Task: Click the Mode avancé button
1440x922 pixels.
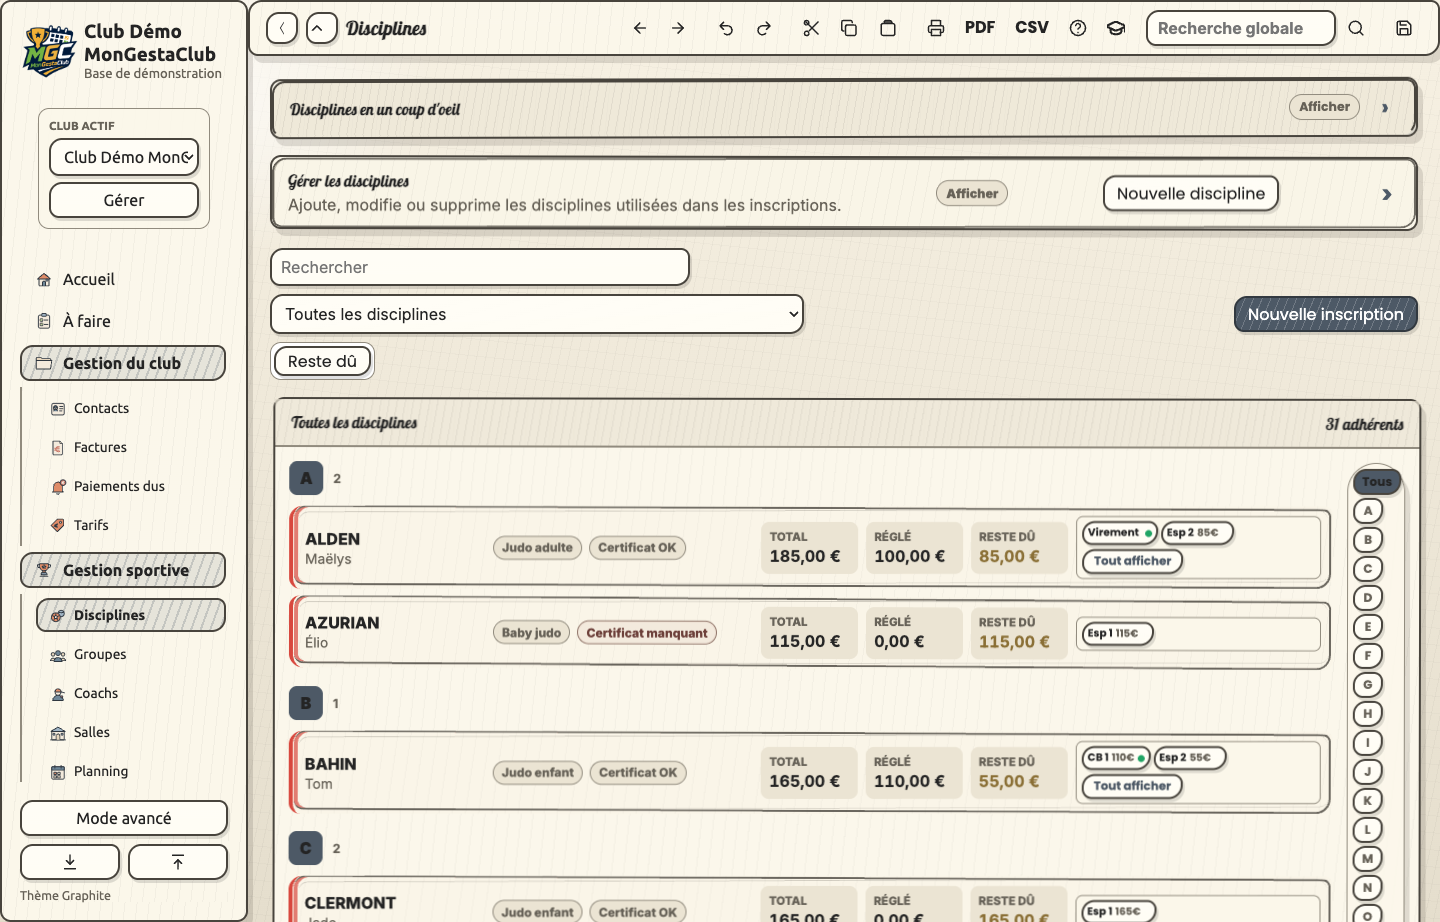Action: (124, 818)
